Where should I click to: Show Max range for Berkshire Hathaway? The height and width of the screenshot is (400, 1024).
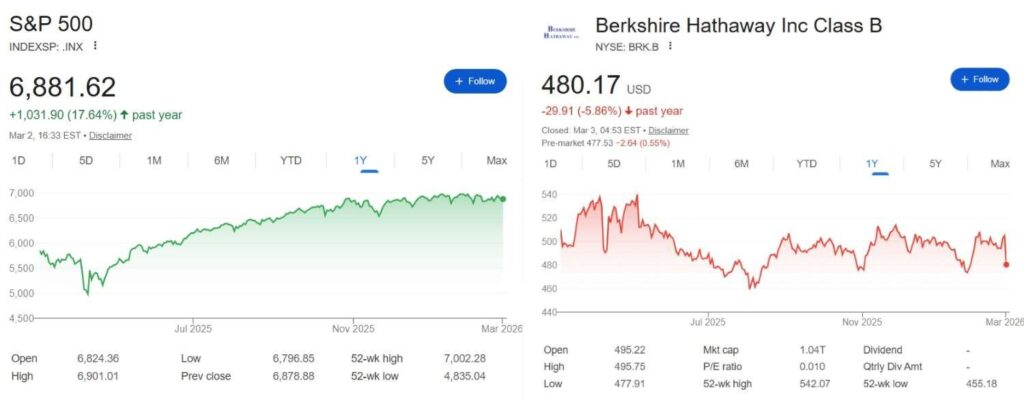click(x=999, y=164)
